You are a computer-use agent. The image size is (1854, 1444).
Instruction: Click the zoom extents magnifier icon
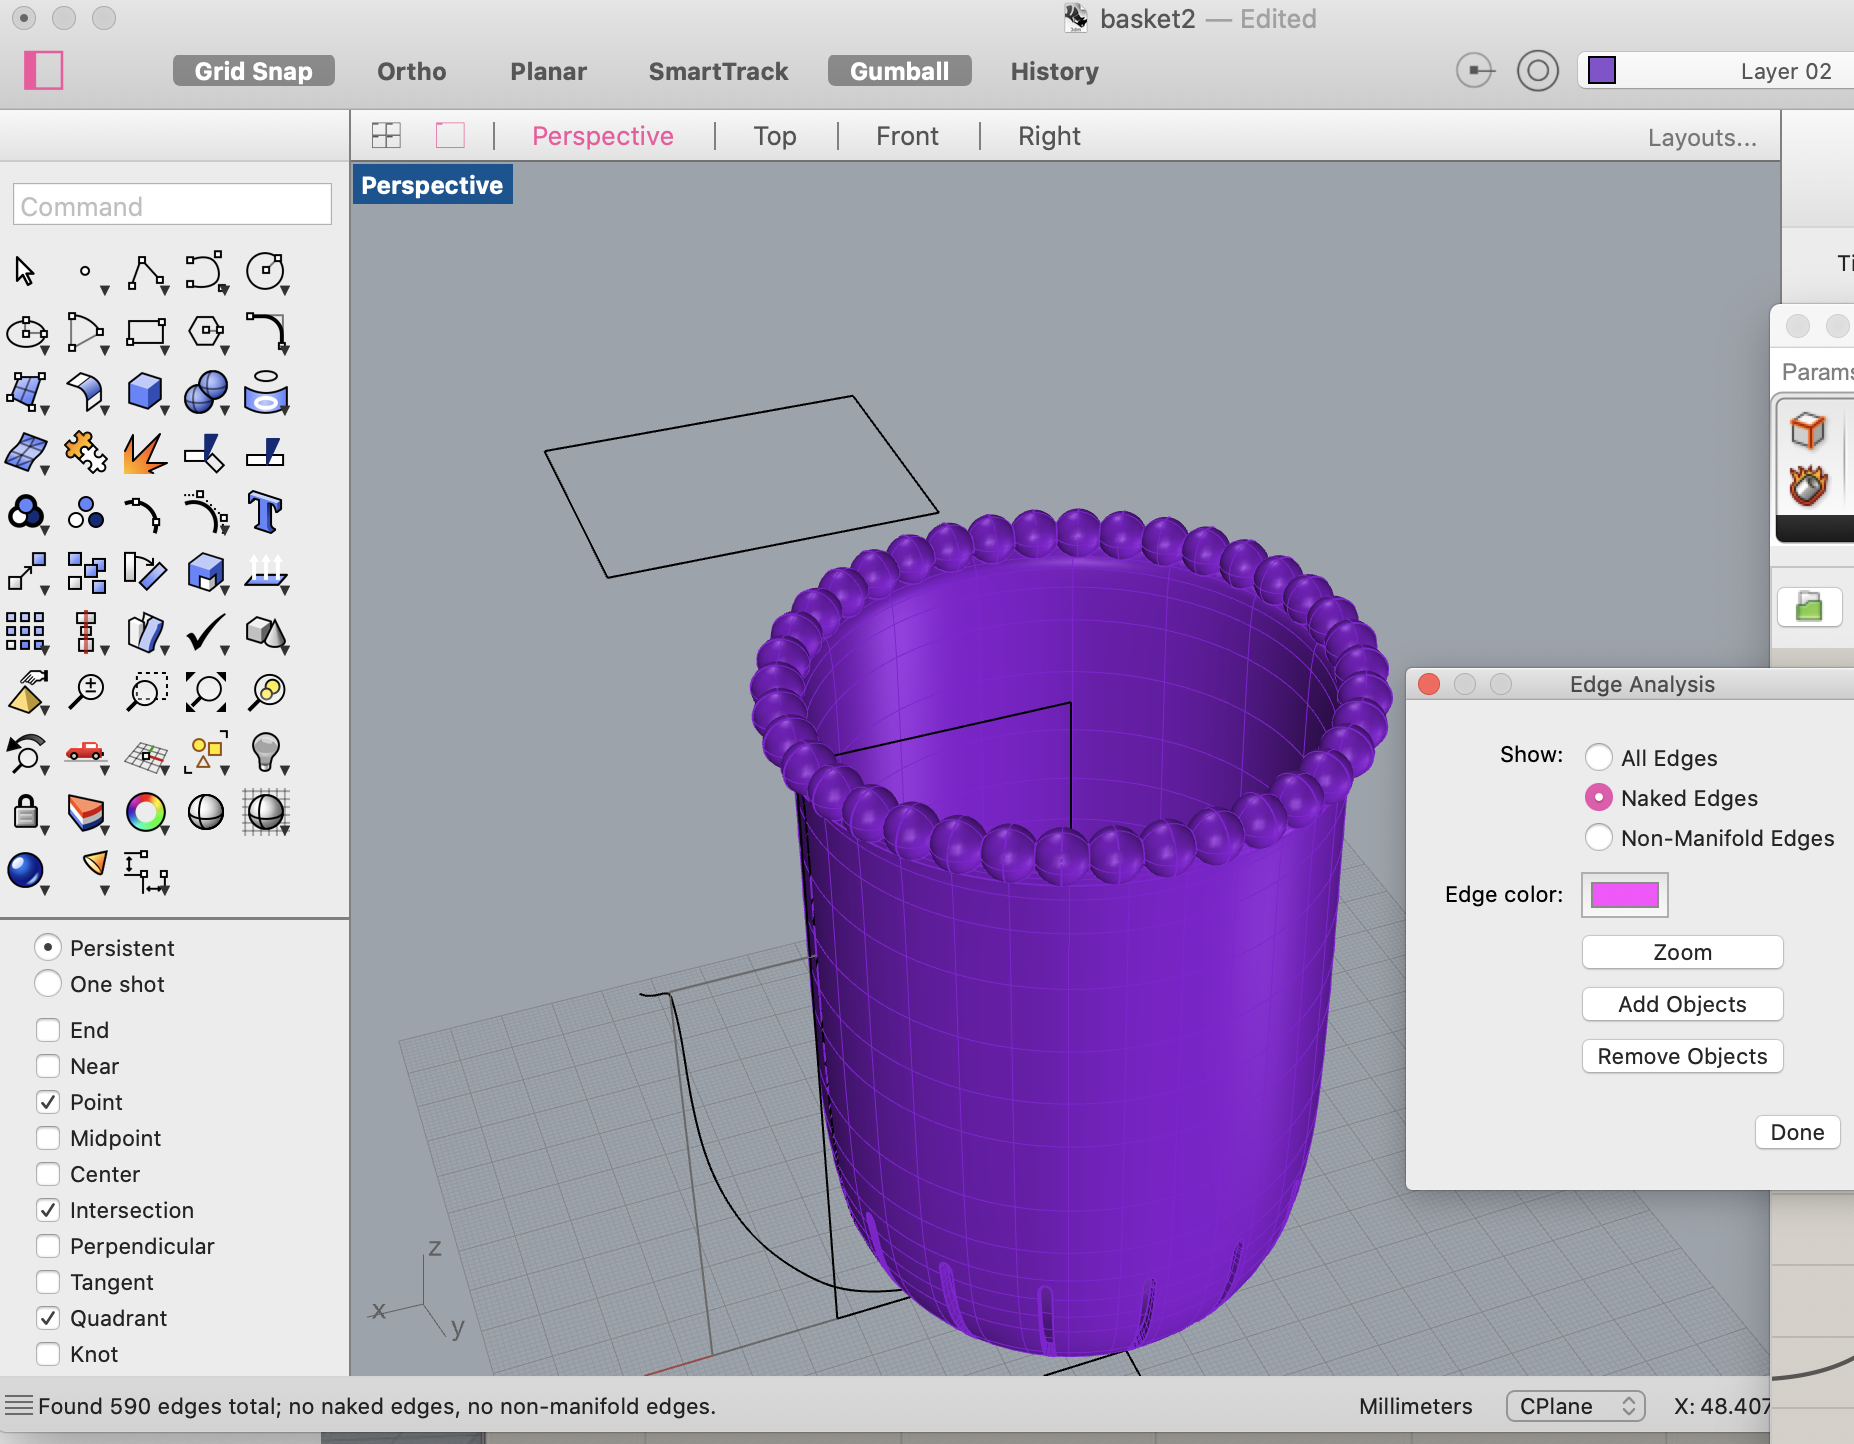pos(206,692)
